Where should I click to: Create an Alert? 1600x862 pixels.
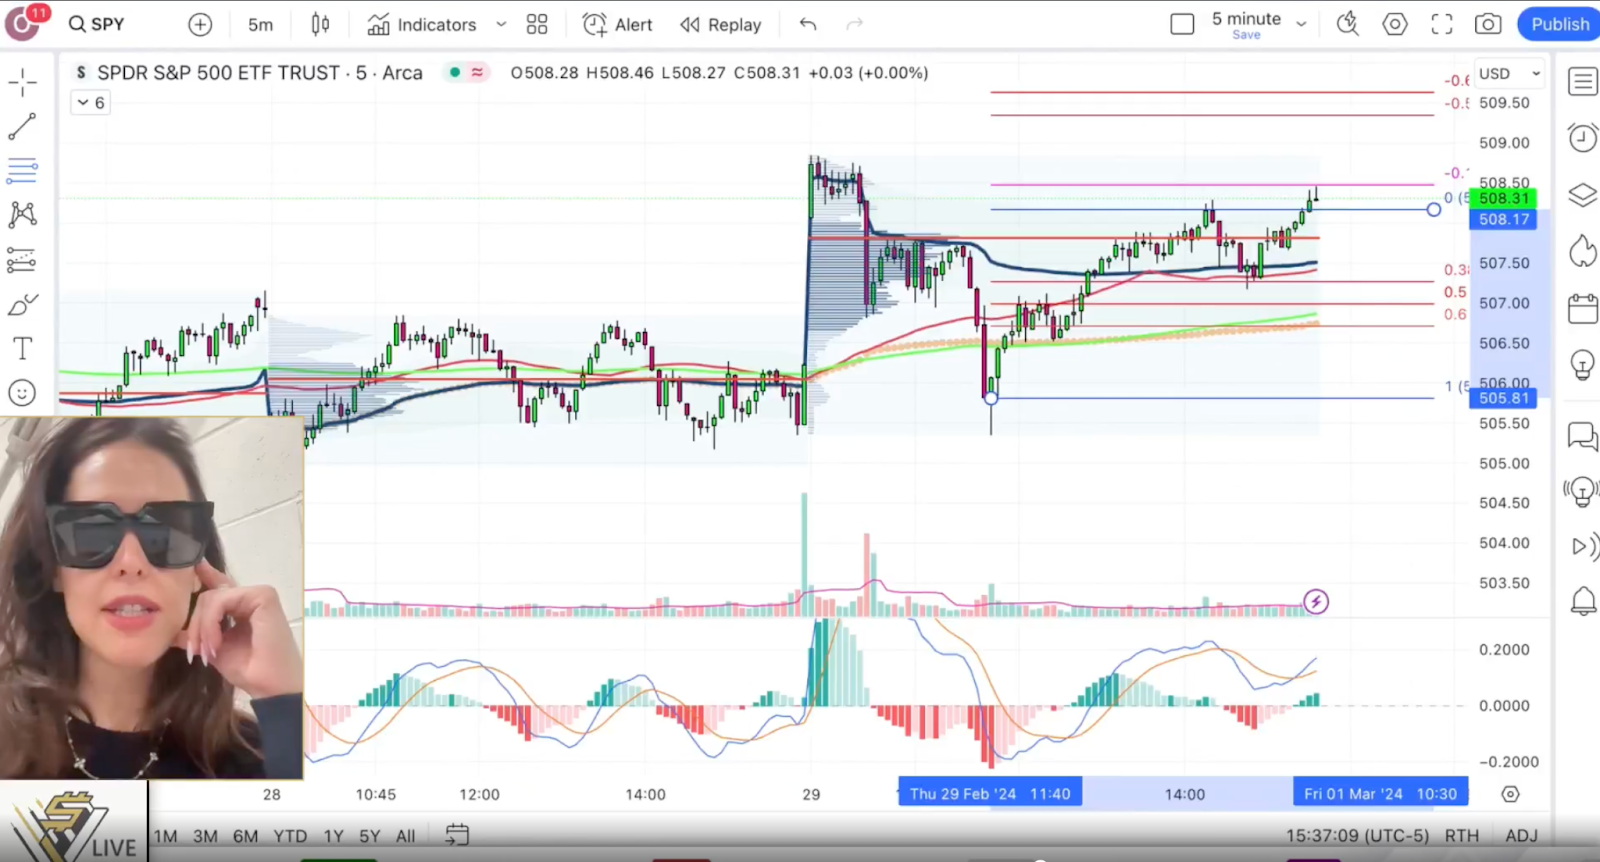click(x=618, y=24)
